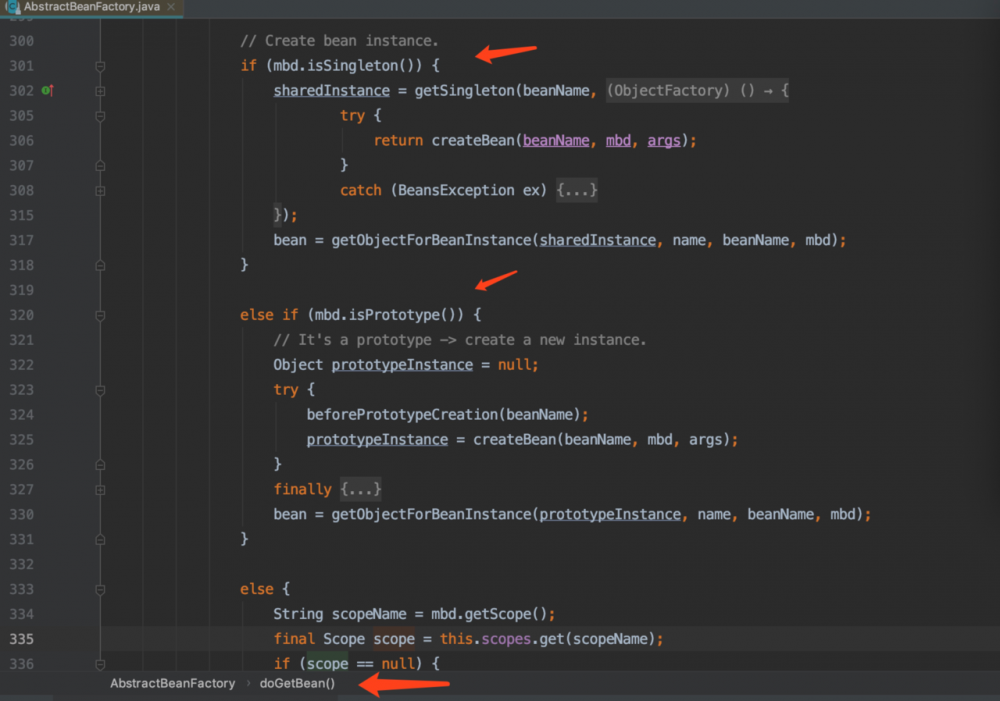
Task: Click scopeName variable declaration on line 334
Action: pos(369,614)
